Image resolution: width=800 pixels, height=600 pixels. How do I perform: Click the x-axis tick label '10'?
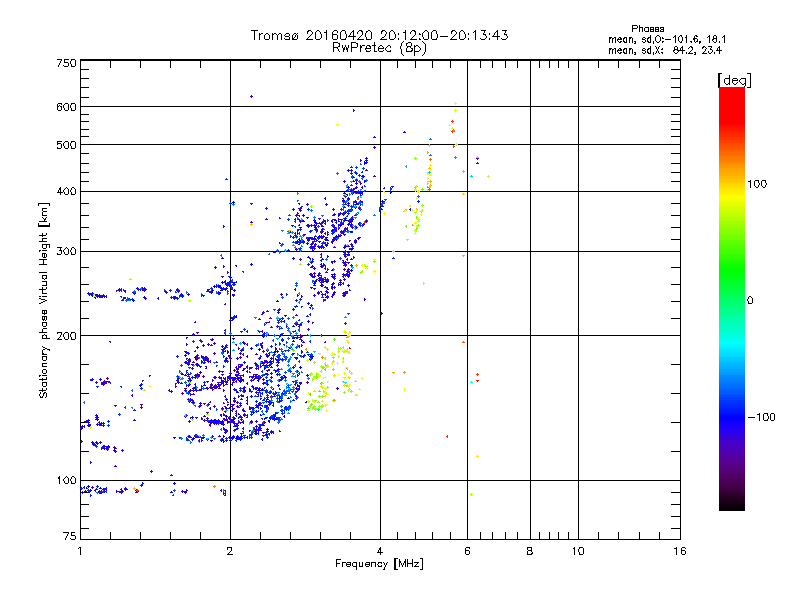(x=578, y=551)
